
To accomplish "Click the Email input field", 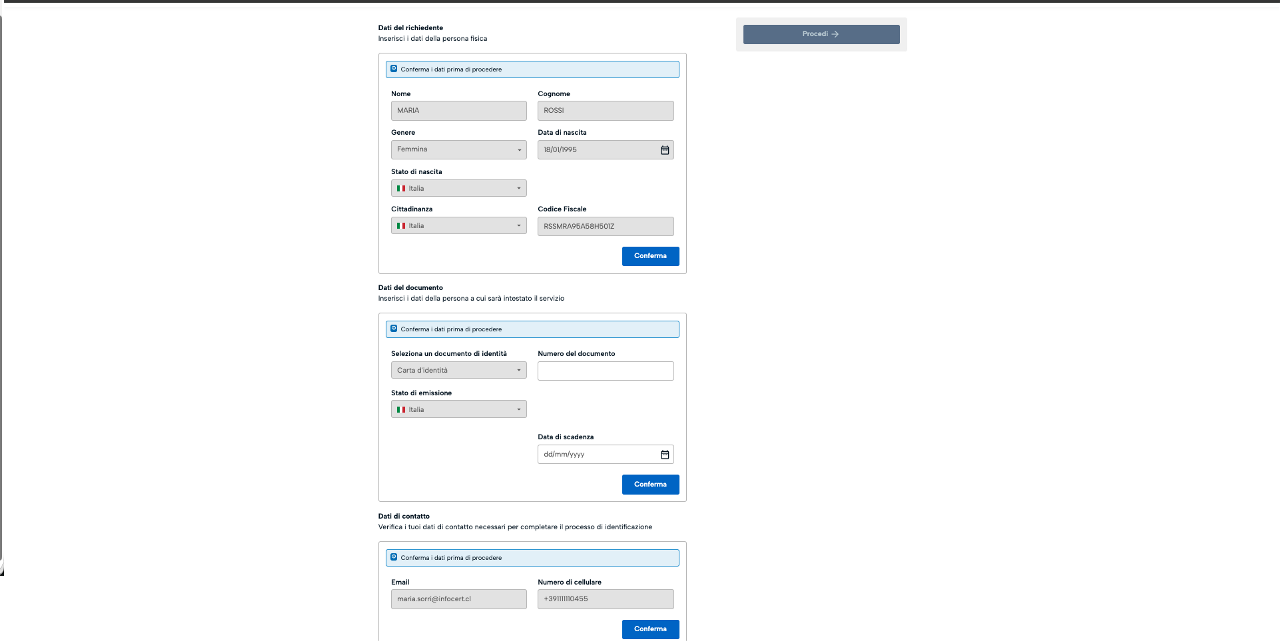I will coord(458,599).
